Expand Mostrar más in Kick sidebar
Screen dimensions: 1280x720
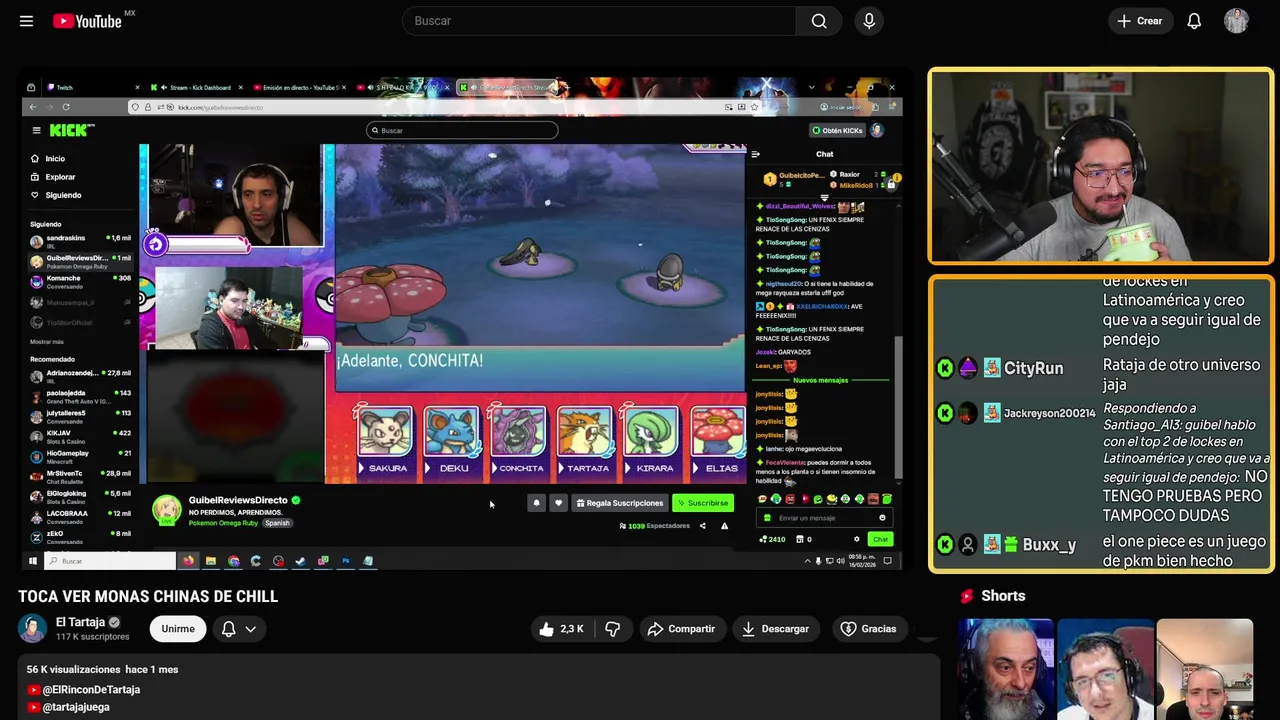pyautogui.click(x=47, y=342)
